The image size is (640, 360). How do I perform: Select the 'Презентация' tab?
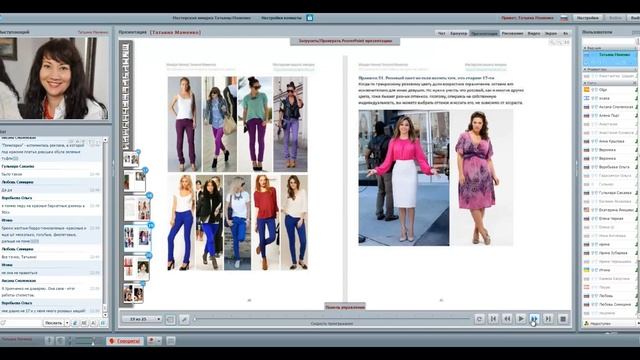pyautogui.click(x=484, y=33)
